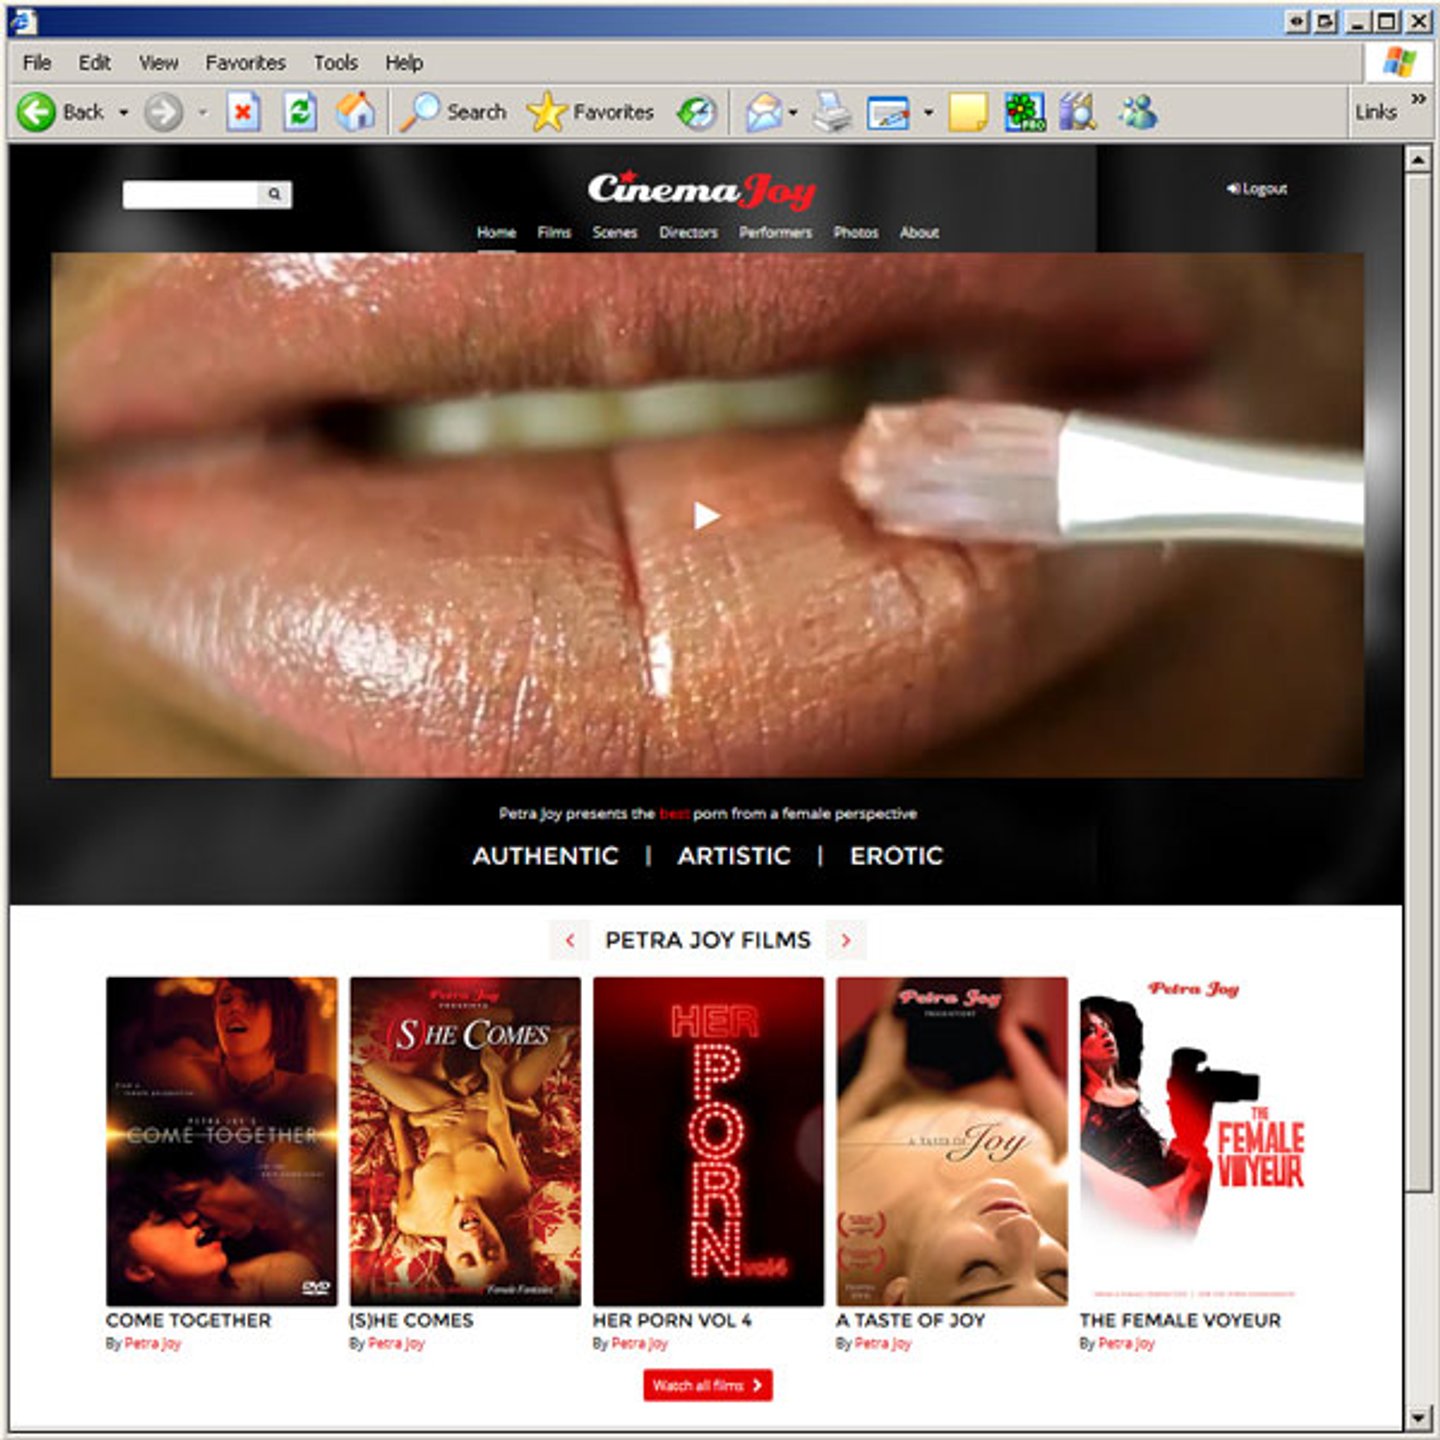This screenshot has height=1440, width=1440.
Task: Select the Directors tab in site navigation
Action: point(688,232)
